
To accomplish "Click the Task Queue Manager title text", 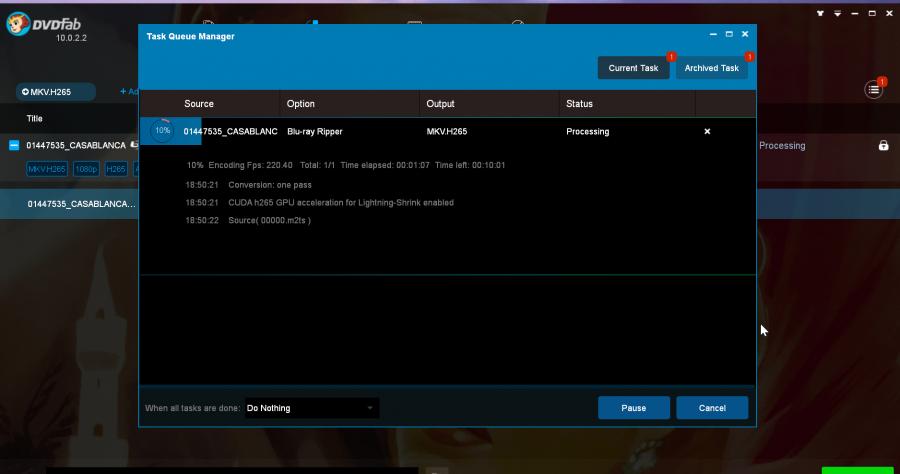I will [x=191, y=36].
